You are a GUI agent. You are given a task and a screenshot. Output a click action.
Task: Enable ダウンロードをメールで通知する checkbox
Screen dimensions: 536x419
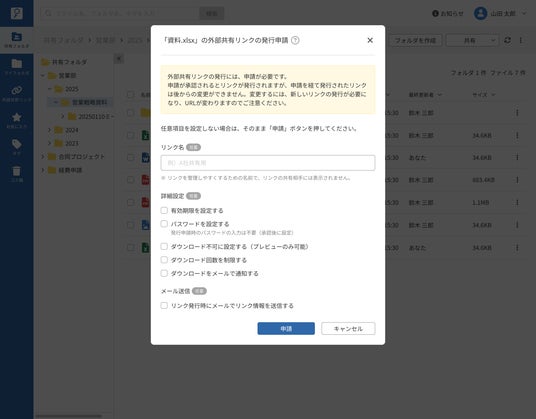click(164, 273)
